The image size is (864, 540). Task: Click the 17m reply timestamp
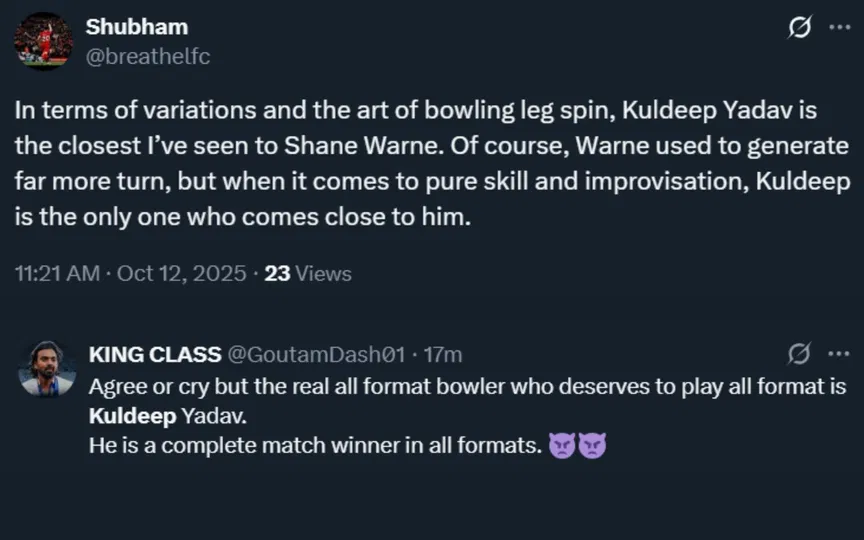tap(441, 354)
